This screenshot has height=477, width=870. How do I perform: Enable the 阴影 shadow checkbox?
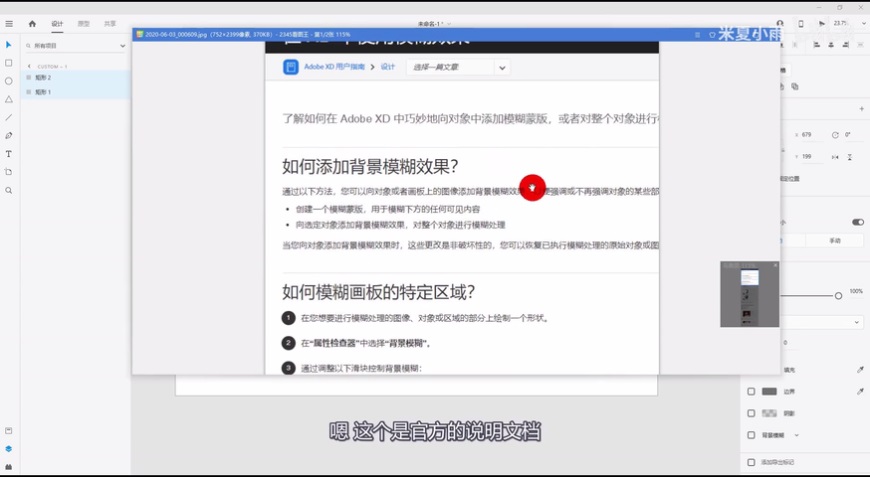click(751, 413)
